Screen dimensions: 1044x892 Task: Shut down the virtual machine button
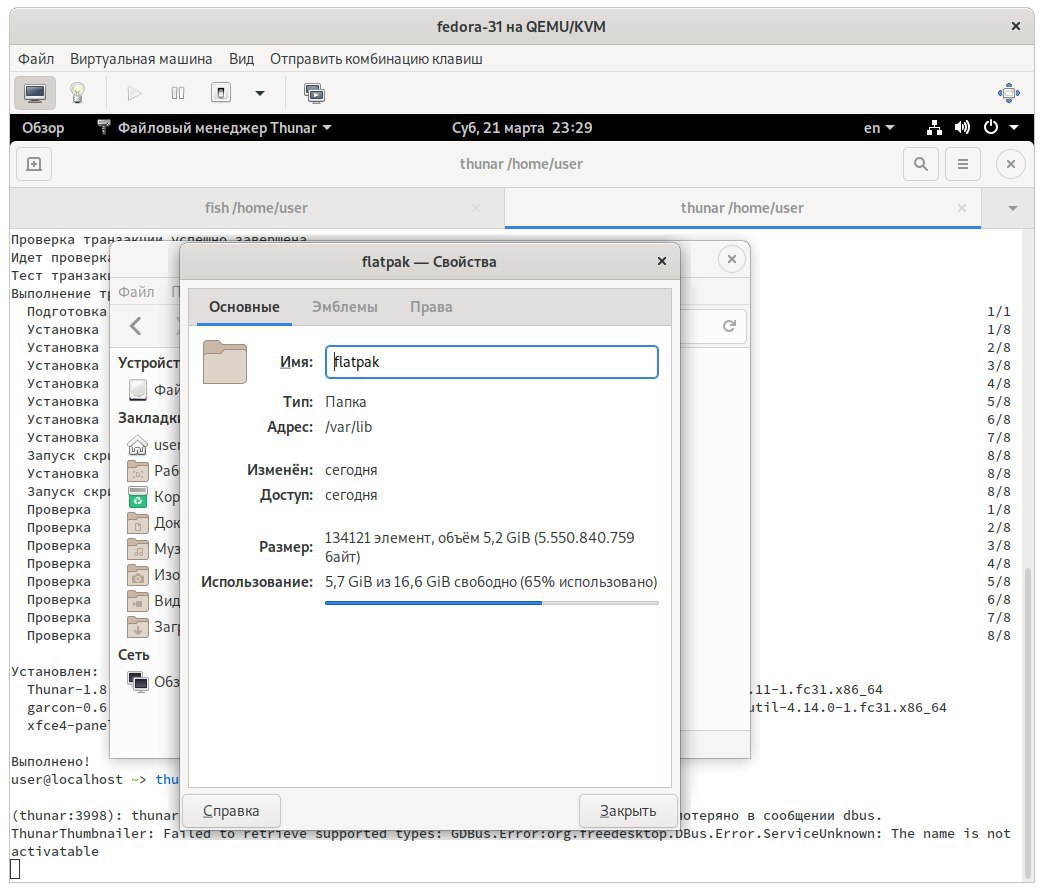(220, 93)
